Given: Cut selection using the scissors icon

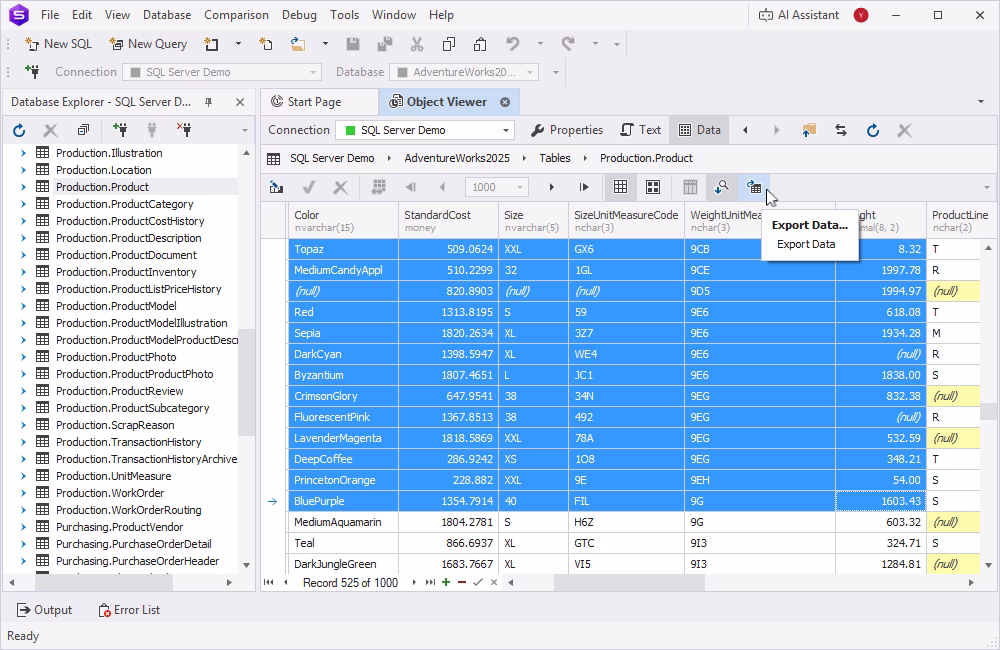Looking at the screenshot, I should [416, 44].
